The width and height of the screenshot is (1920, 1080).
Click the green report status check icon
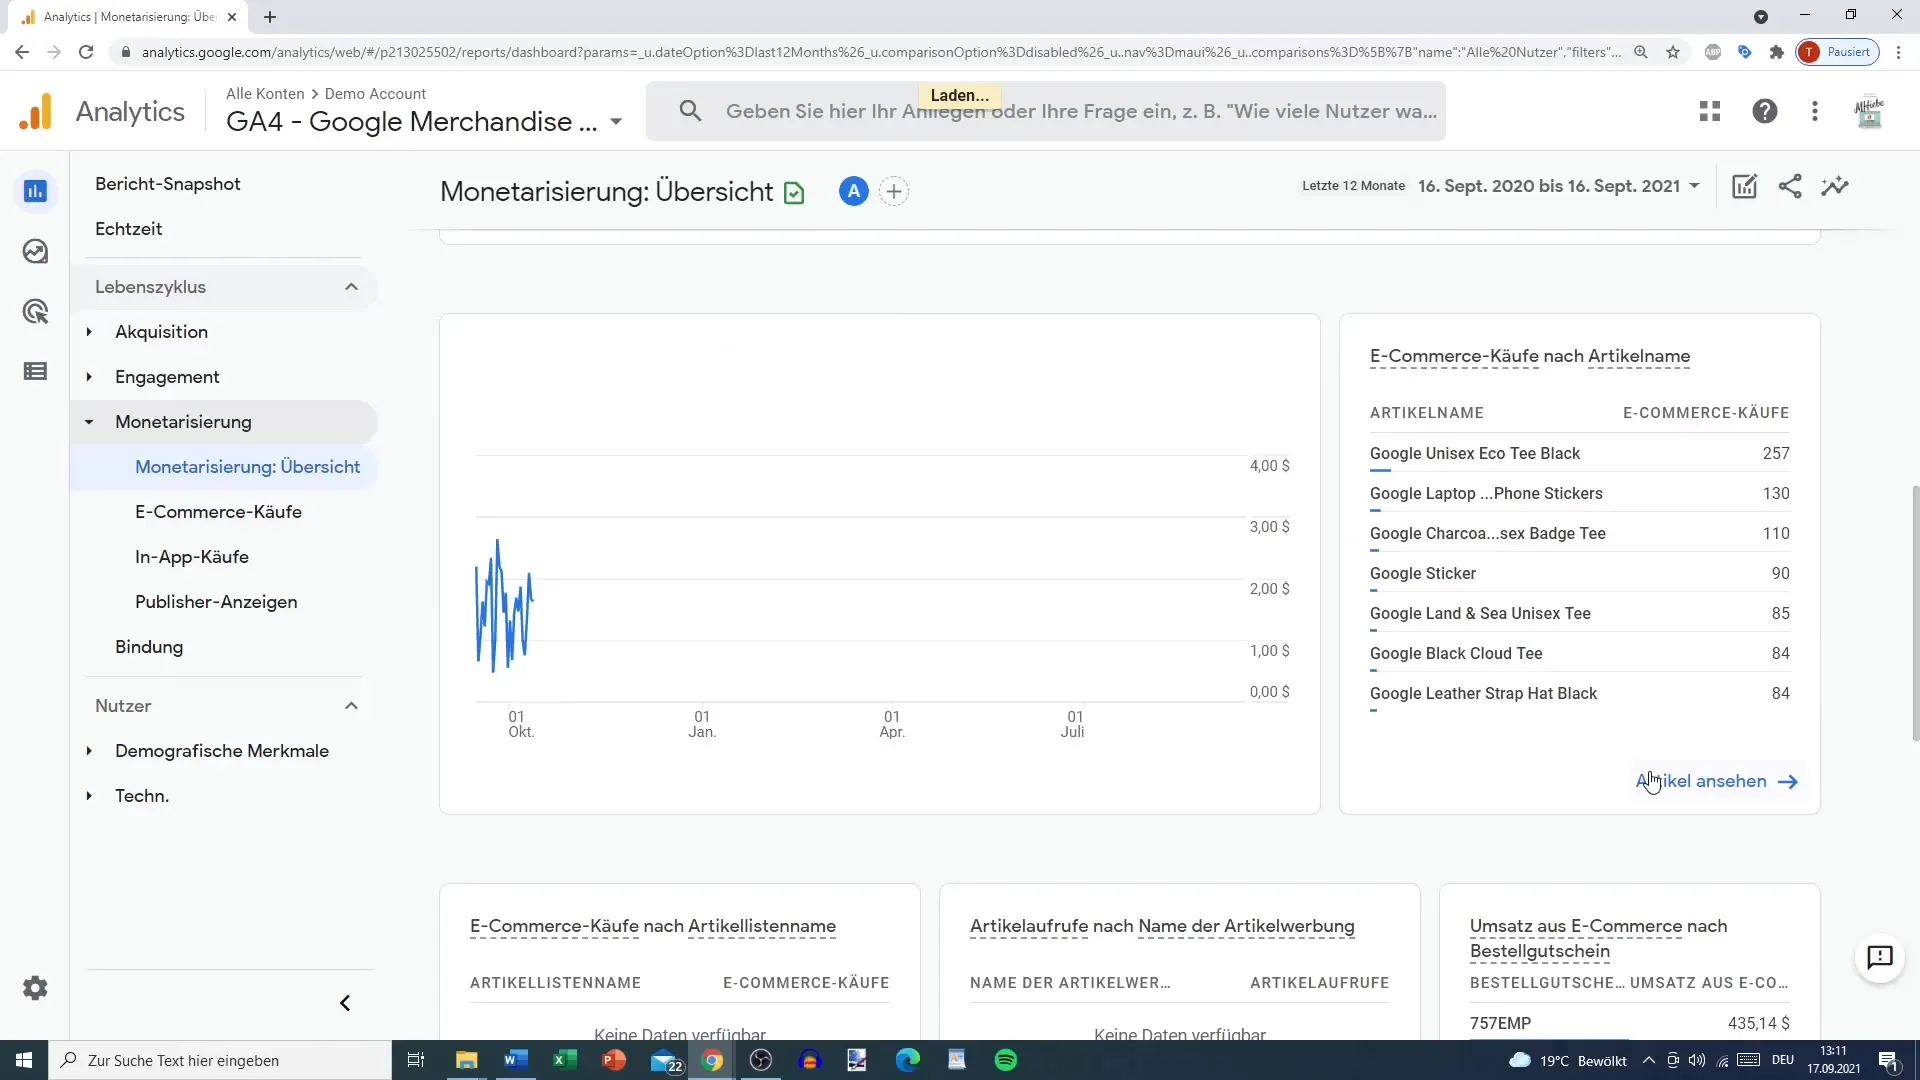(794, 192)
